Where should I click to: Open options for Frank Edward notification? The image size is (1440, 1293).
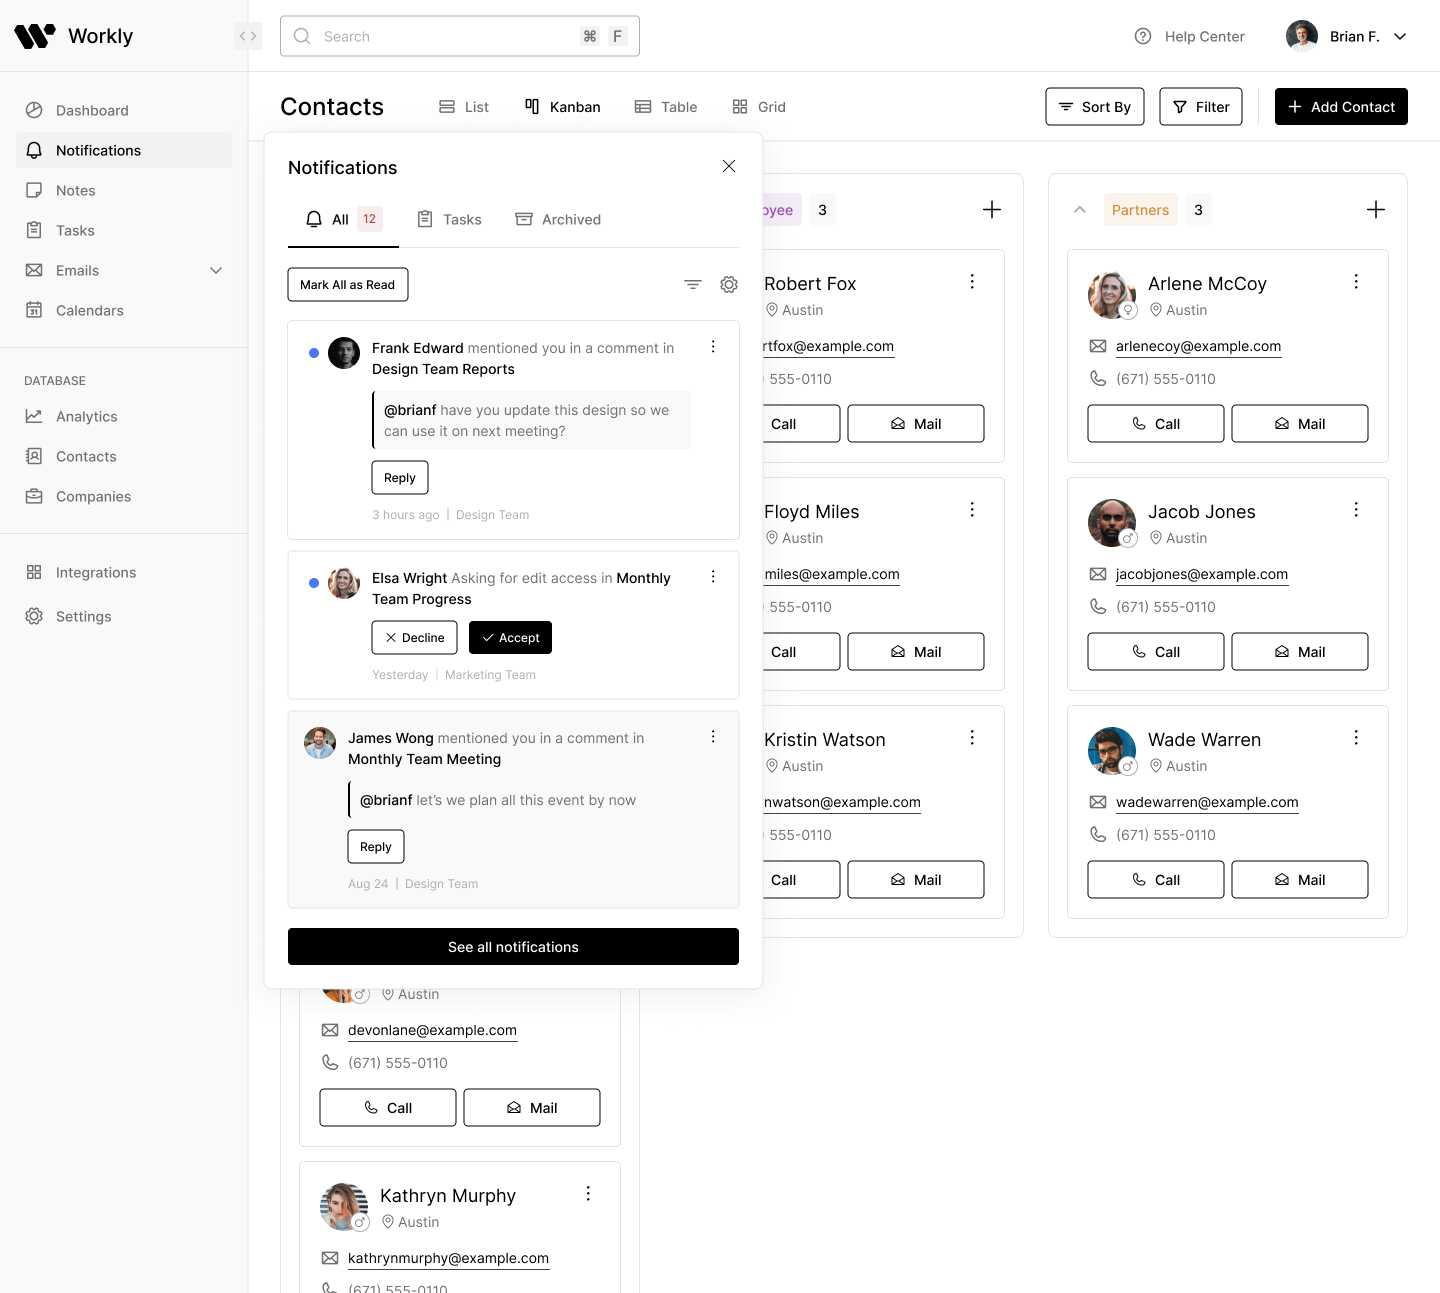pyautogui.click(x=713, y=347)
